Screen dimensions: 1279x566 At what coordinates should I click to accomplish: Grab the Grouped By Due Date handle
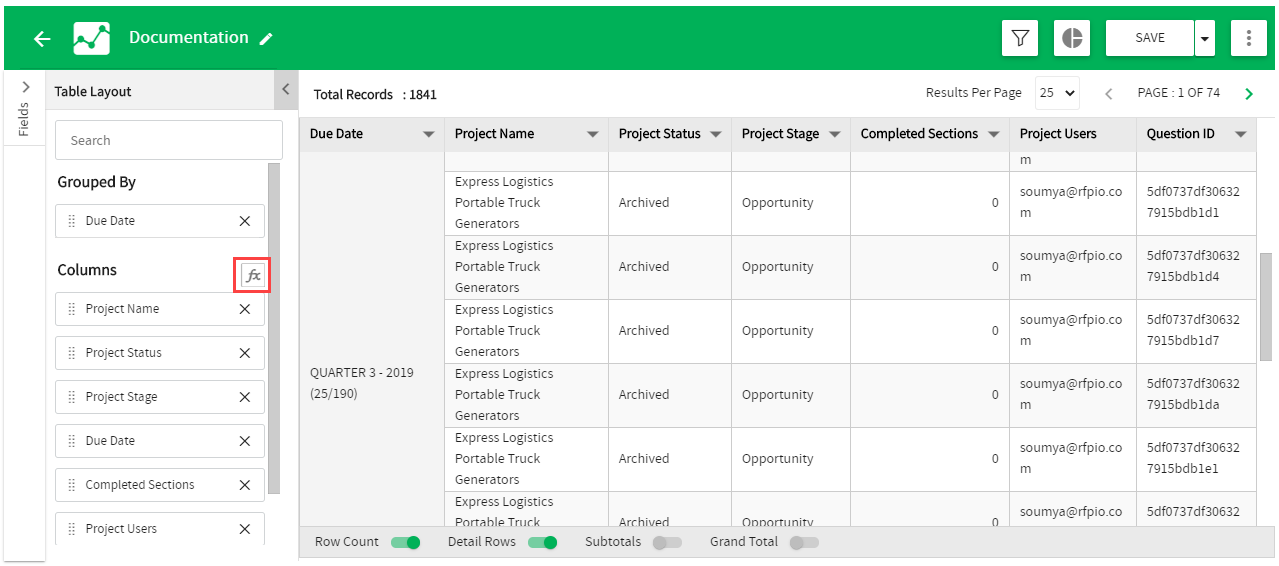click(71, 221)
